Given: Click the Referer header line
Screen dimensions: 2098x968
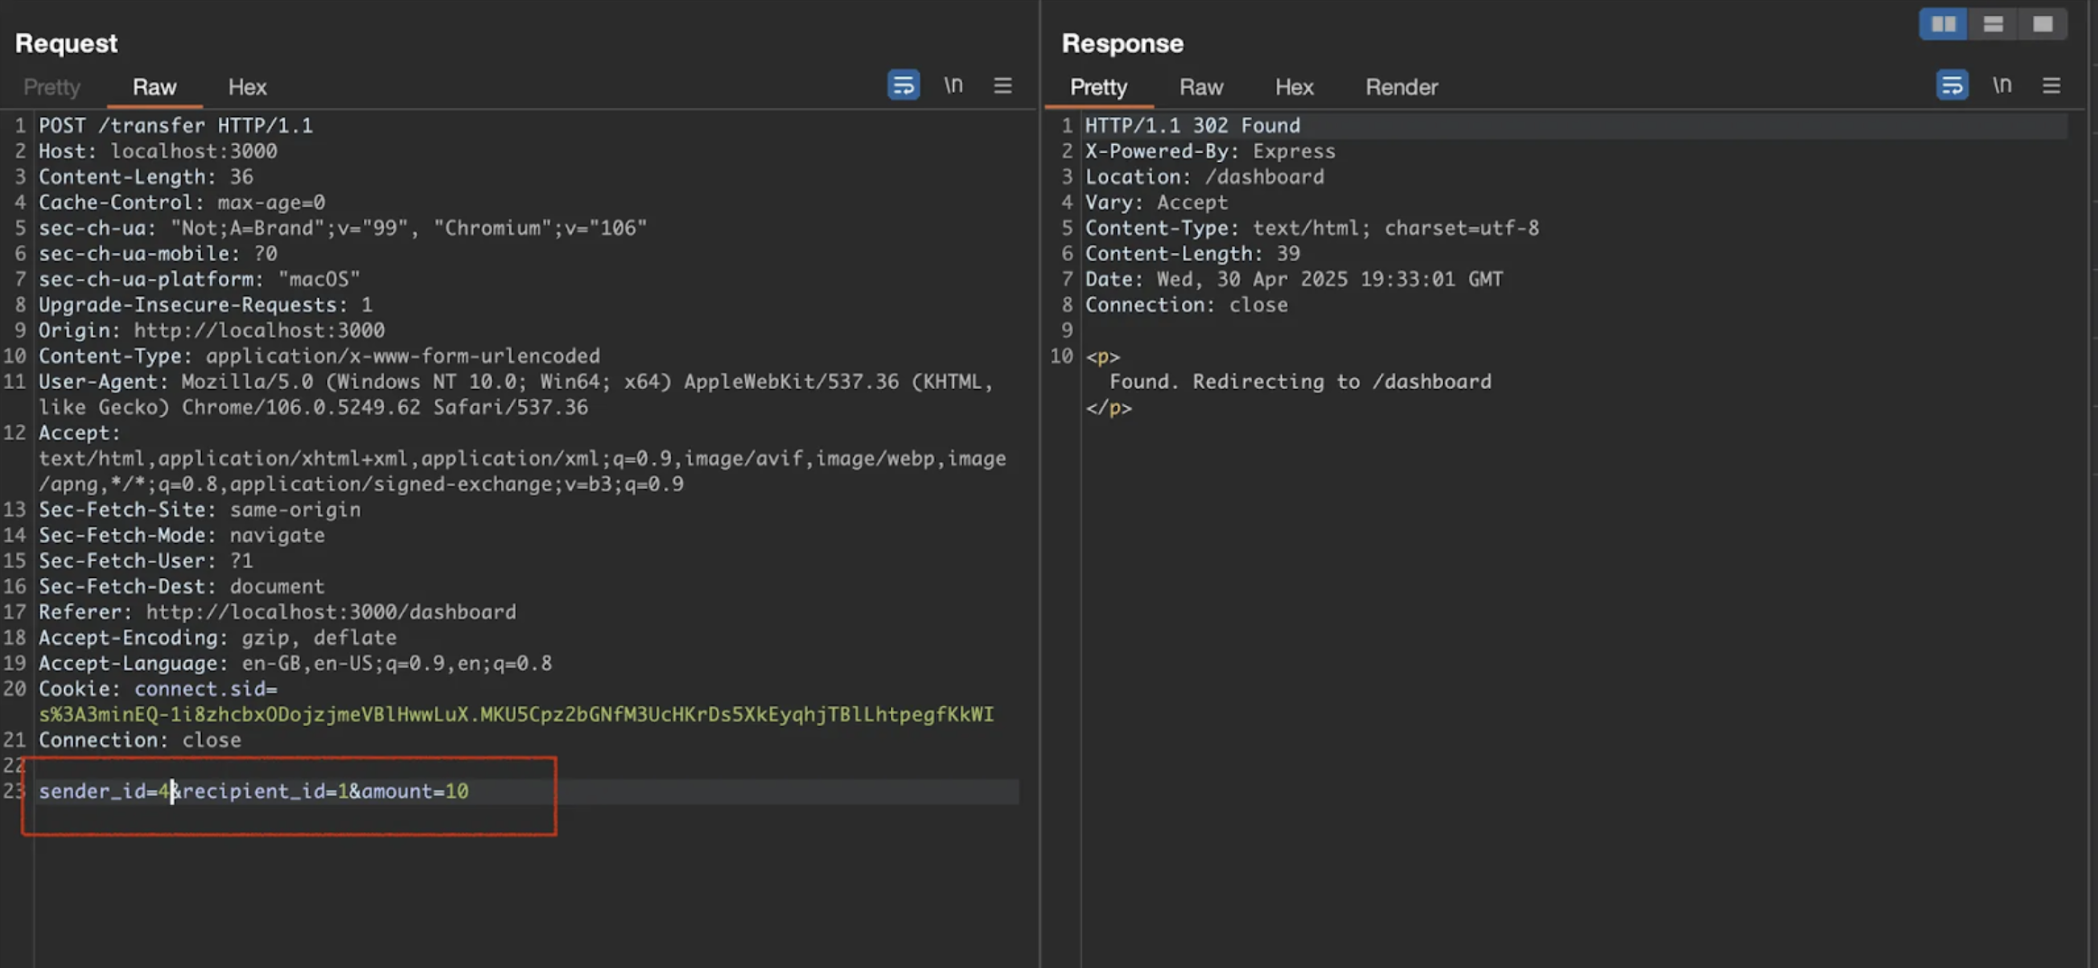Looking at the screenshot, I should [277, 612].
